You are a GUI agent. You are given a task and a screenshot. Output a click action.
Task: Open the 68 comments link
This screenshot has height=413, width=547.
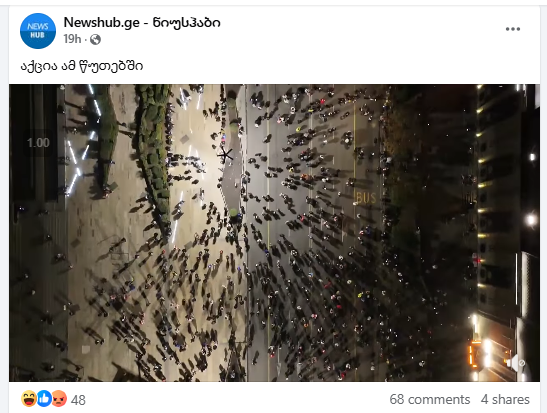(430, 399)
